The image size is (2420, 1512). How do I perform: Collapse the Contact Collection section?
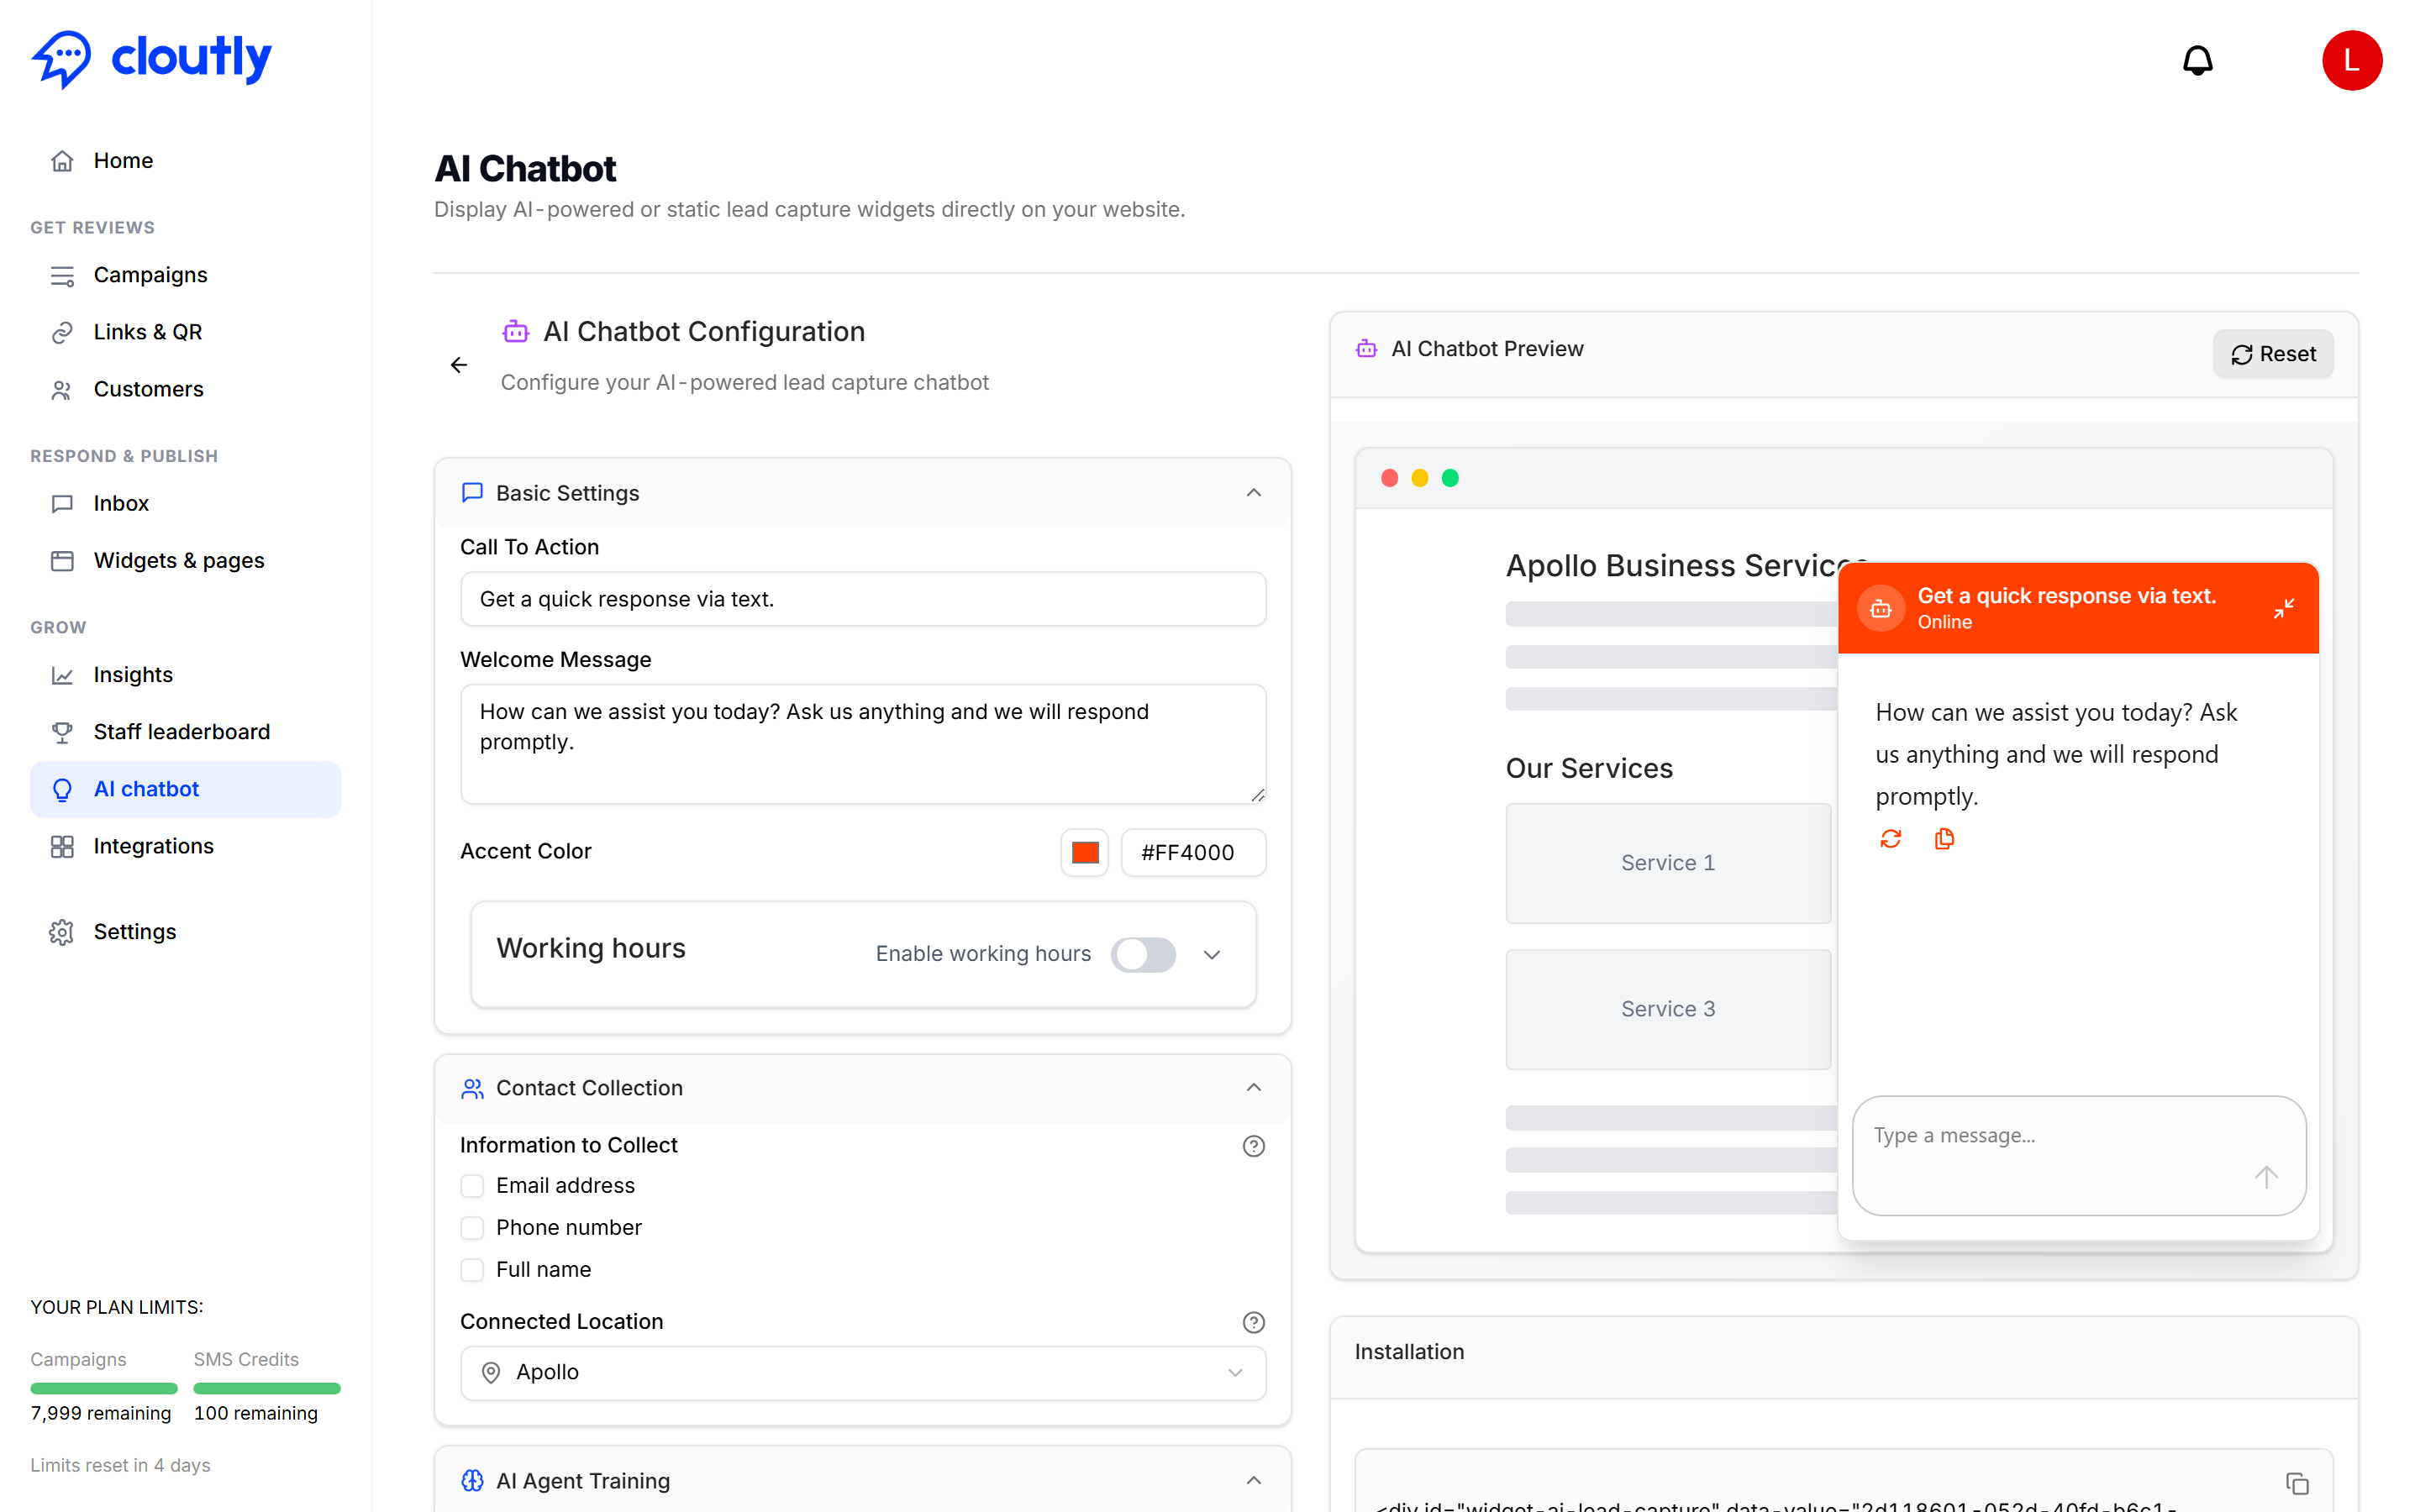click(x=1253, y=1088)
